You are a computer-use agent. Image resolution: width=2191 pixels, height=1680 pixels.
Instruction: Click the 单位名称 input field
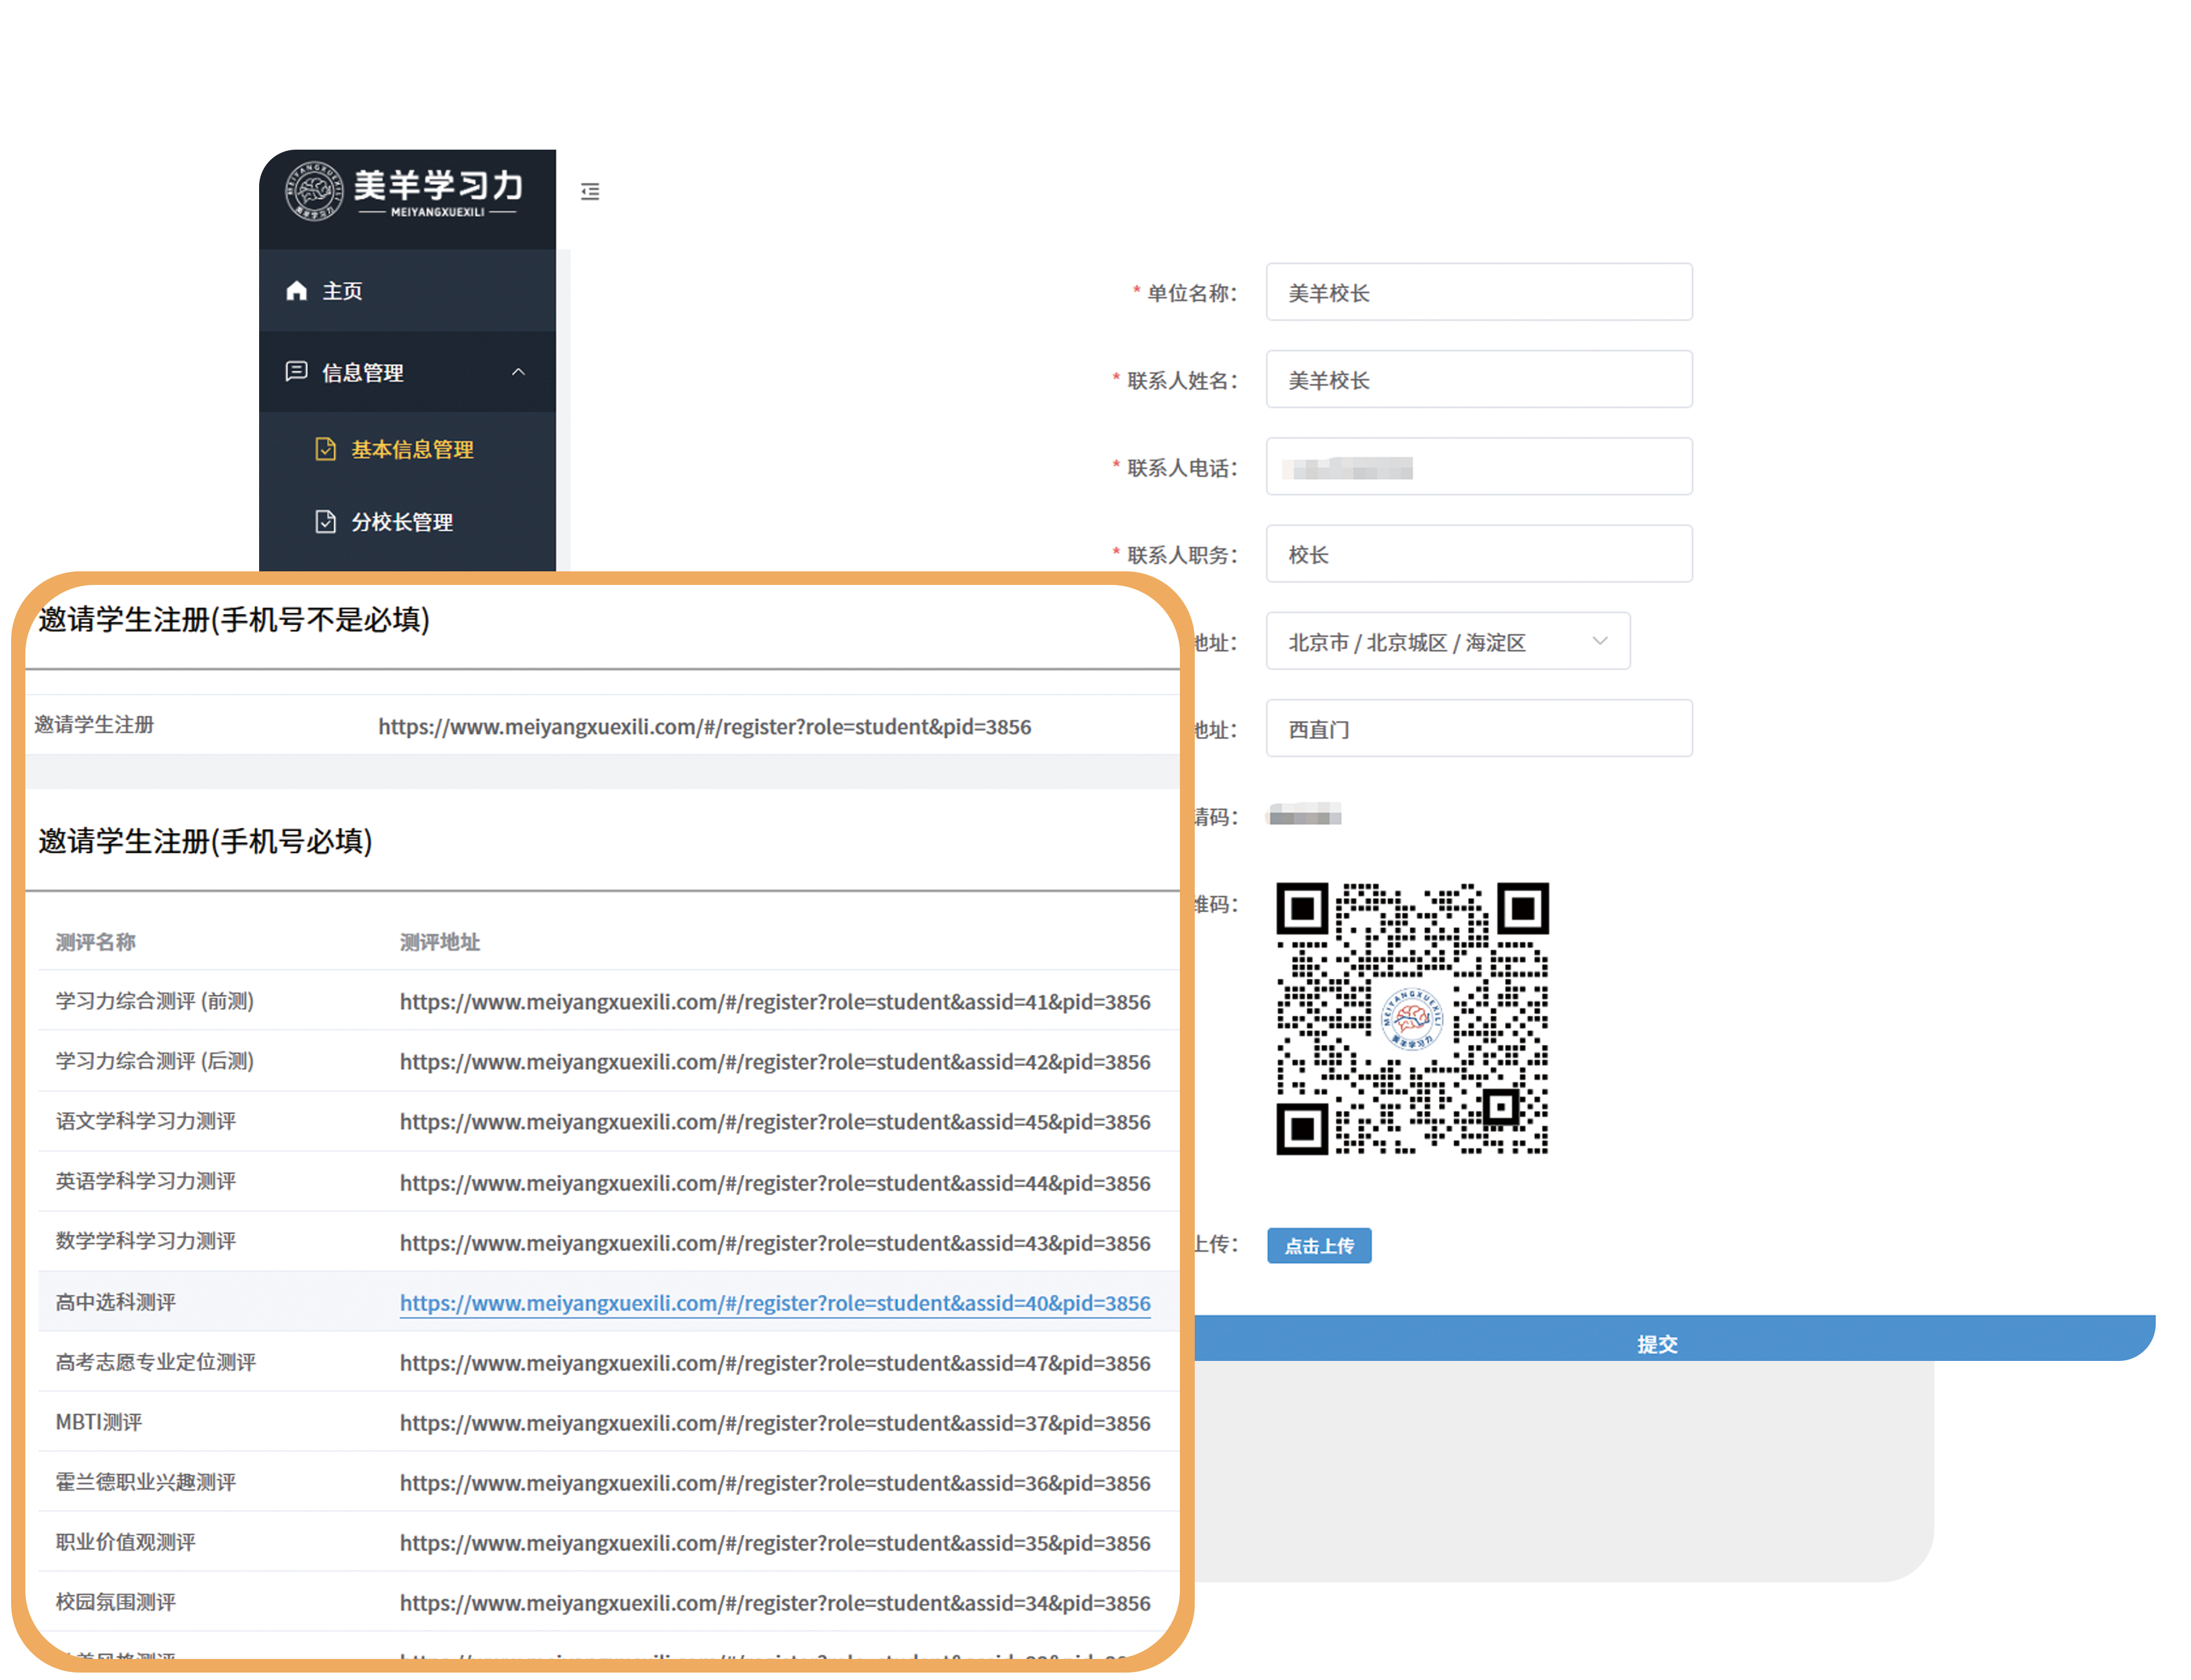(1478, 293)
